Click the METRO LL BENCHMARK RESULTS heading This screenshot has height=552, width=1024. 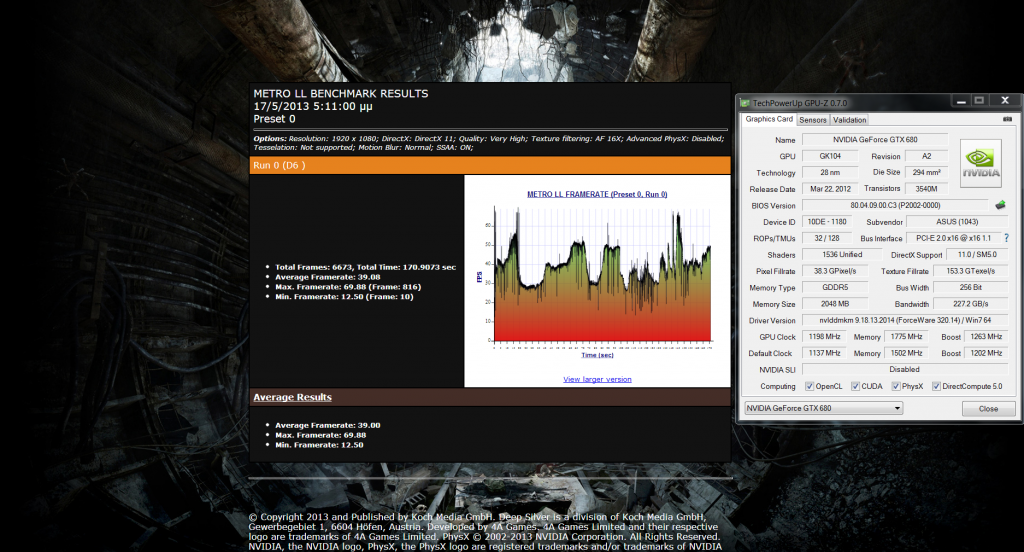(x=341, y=93)
